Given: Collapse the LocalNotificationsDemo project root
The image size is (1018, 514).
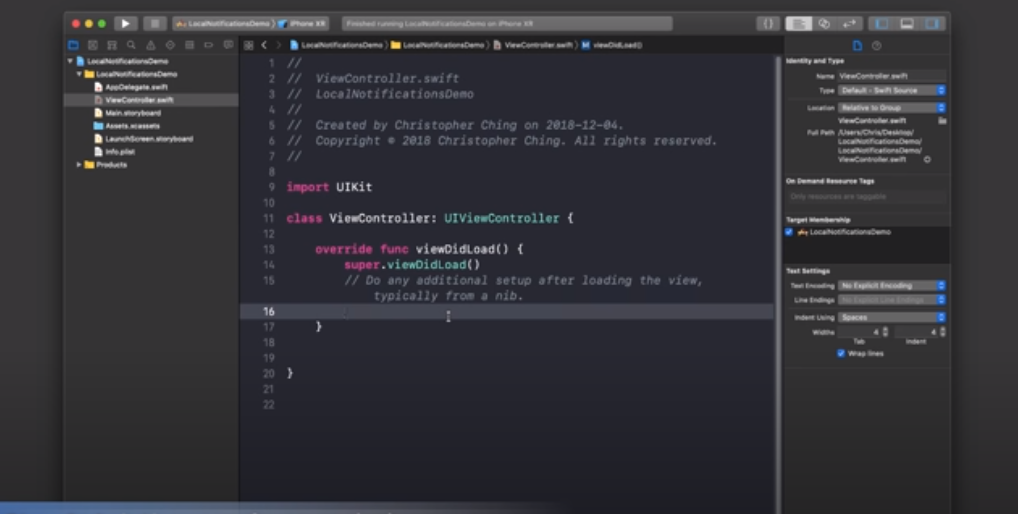Looking at the screenshot, I should [70, 61].
